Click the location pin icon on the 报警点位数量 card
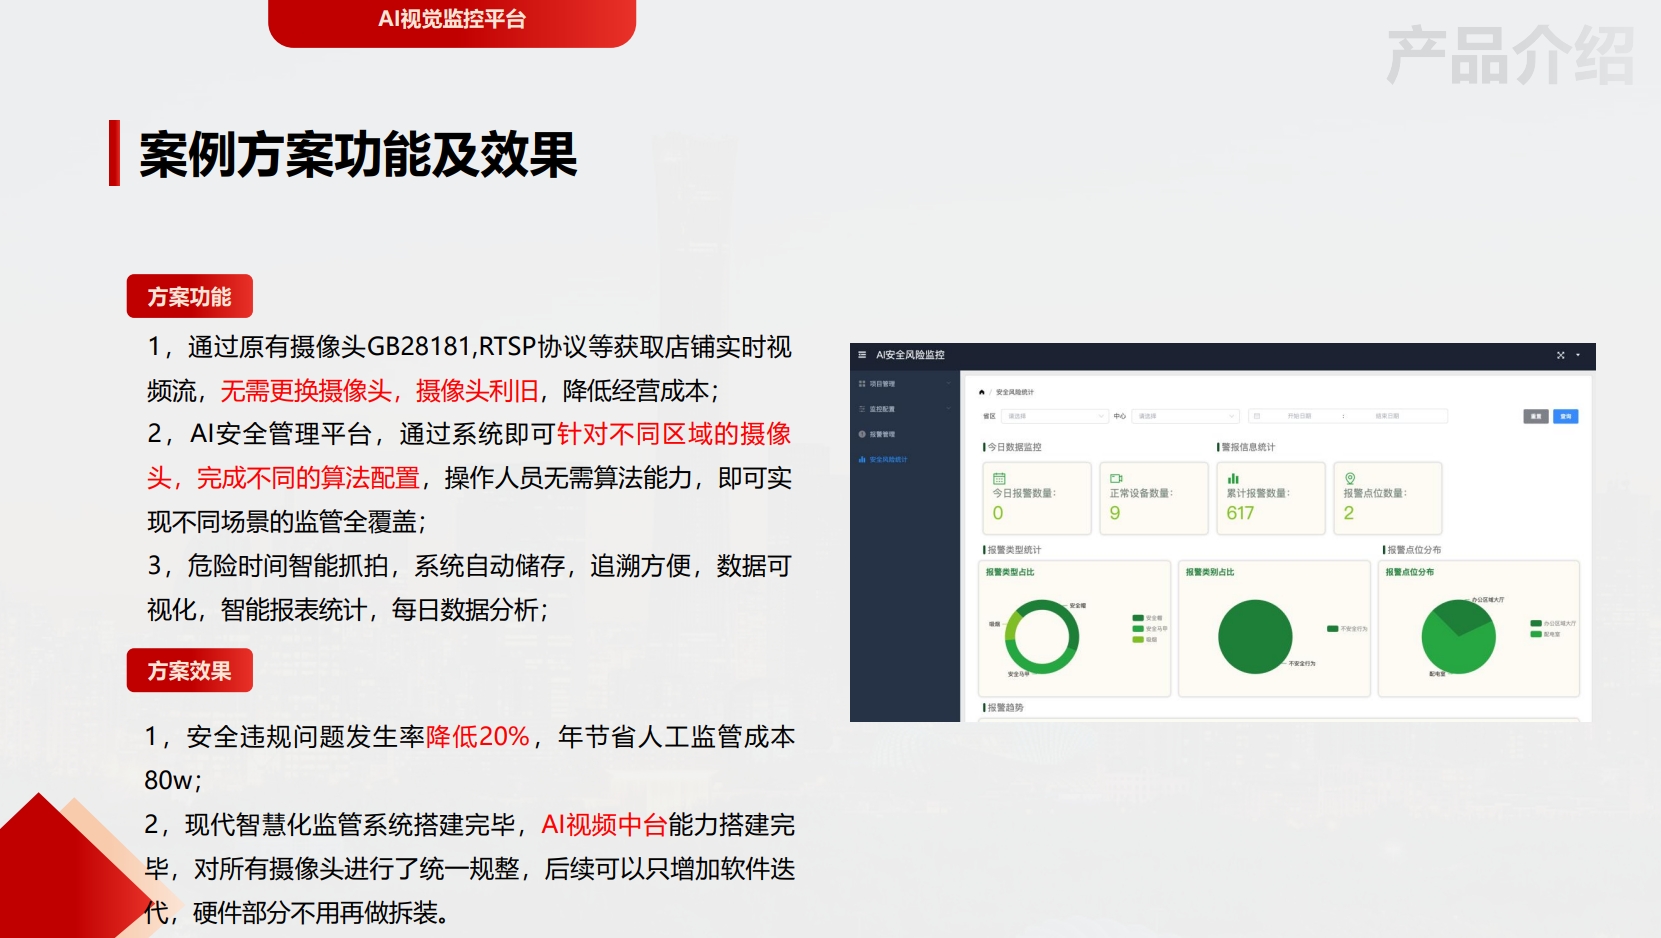1661x938 pixels. pyautogui.click(x=1350, y=479)
